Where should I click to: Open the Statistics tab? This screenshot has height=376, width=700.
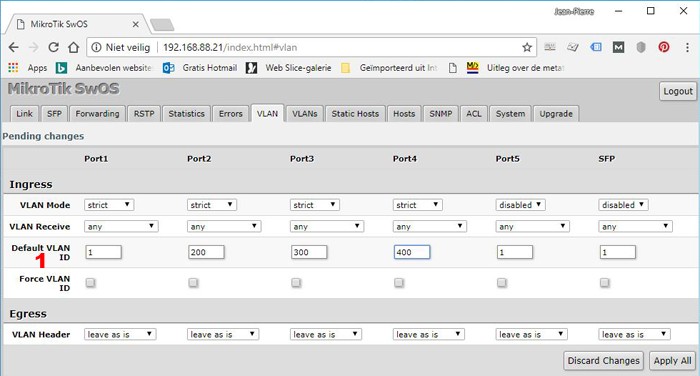point(186,114)
